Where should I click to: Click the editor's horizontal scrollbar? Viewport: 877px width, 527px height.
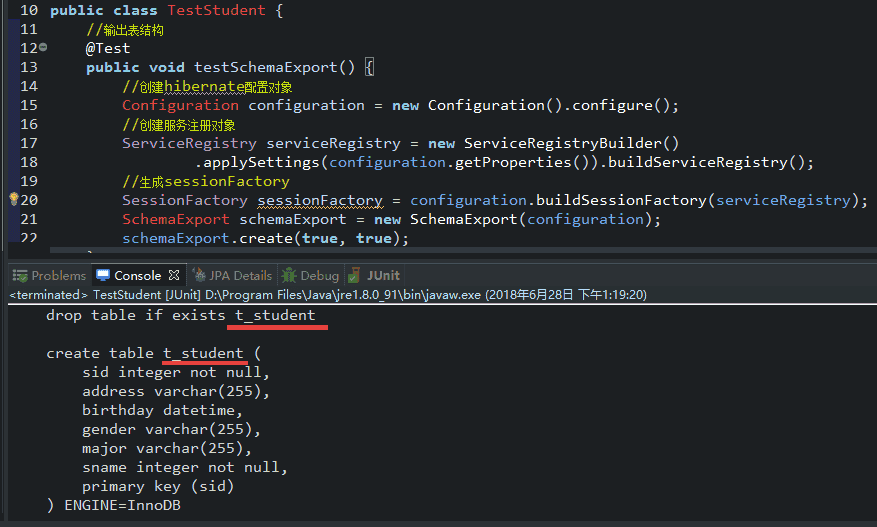pyautogui.click(x=463, y=250)
